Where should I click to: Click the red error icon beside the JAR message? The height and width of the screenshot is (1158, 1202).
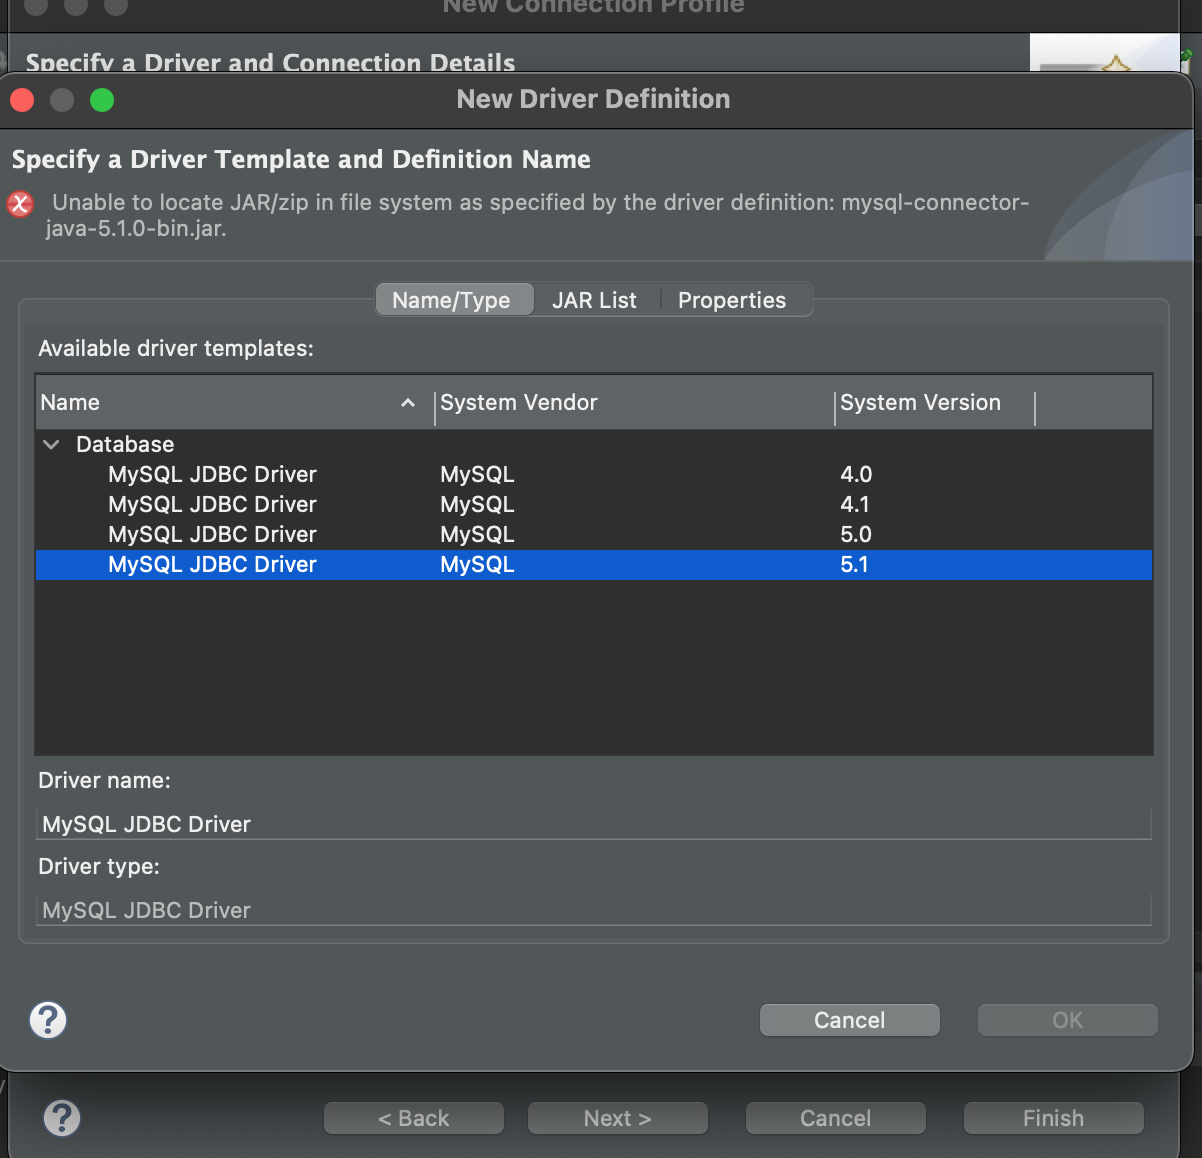(20, 204)
